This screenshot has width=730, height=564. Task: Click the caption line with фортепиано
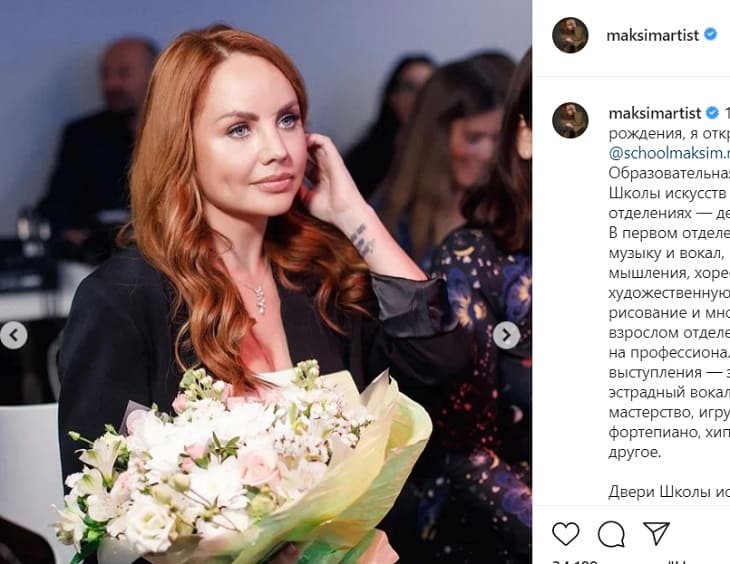tap(669, 432)
